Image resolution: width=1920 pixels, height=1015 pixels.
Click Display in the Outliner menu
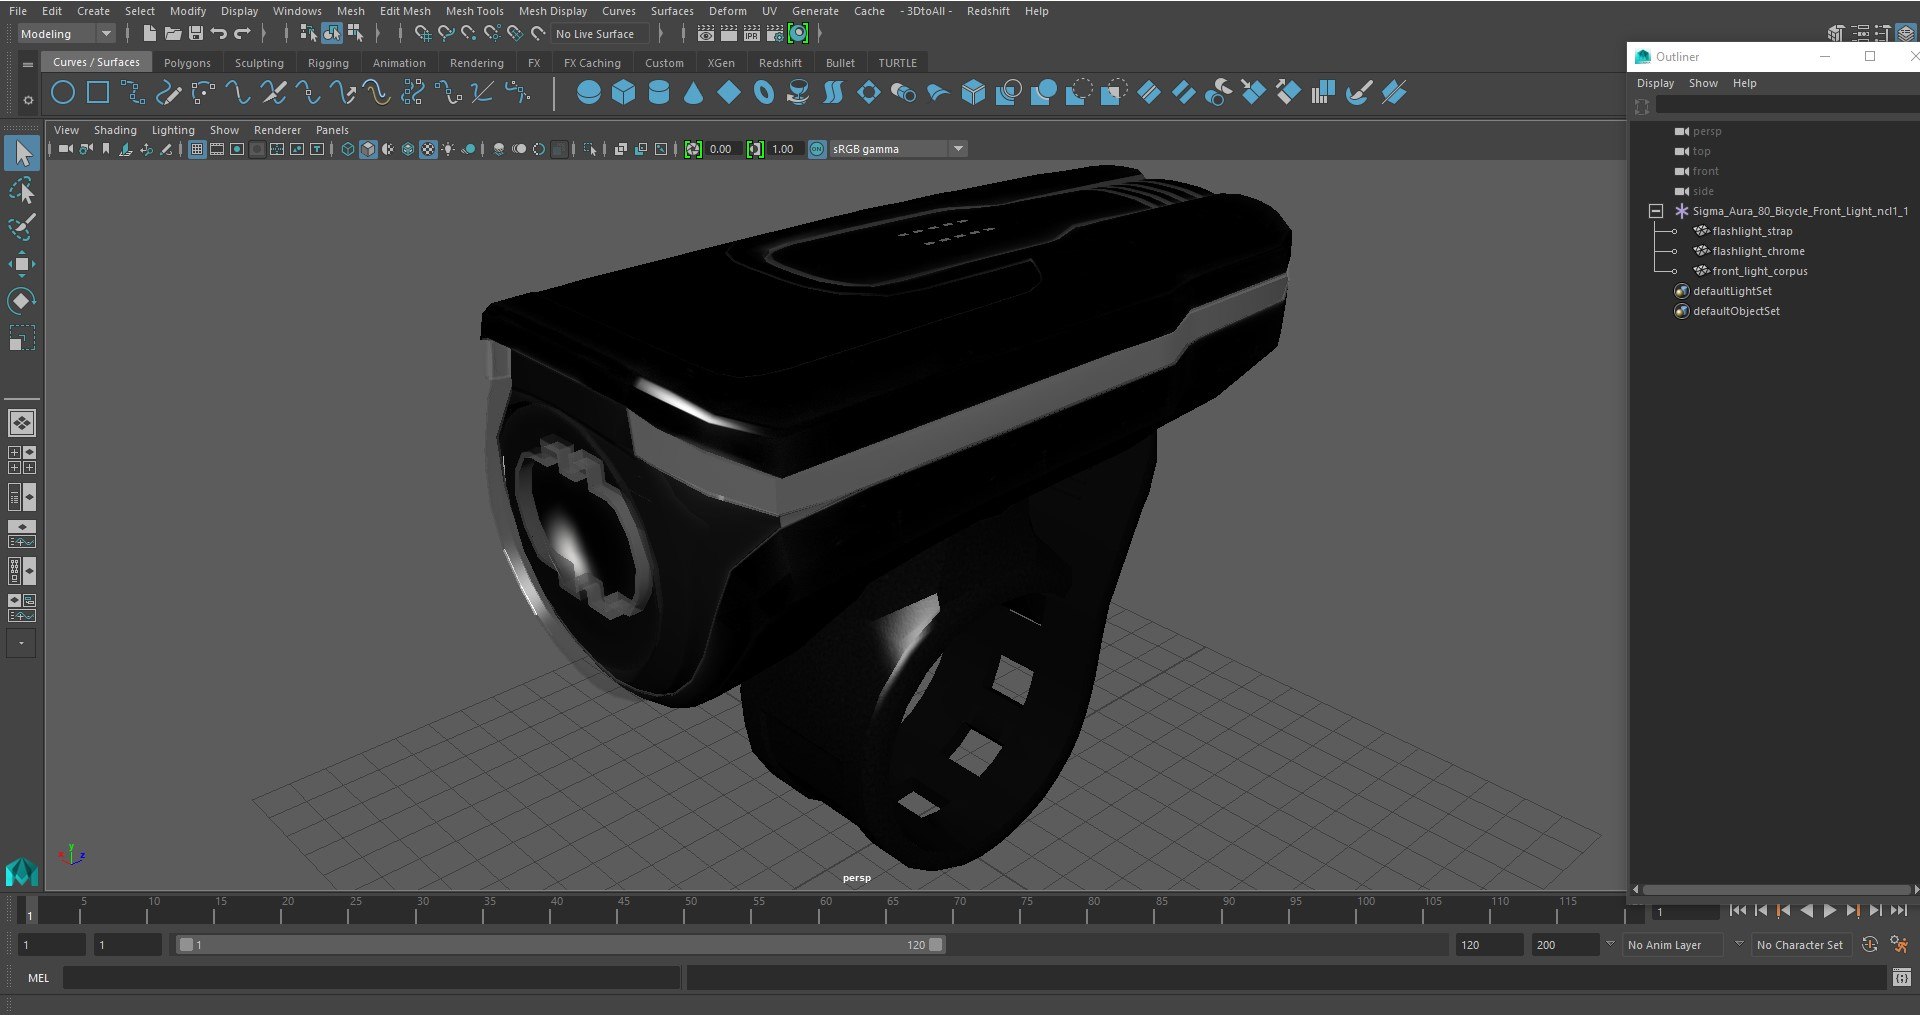click(x=1655, y=83)
